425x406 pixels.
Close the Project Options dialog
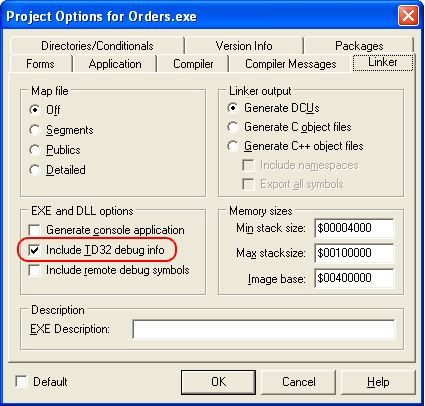(408, 16)
